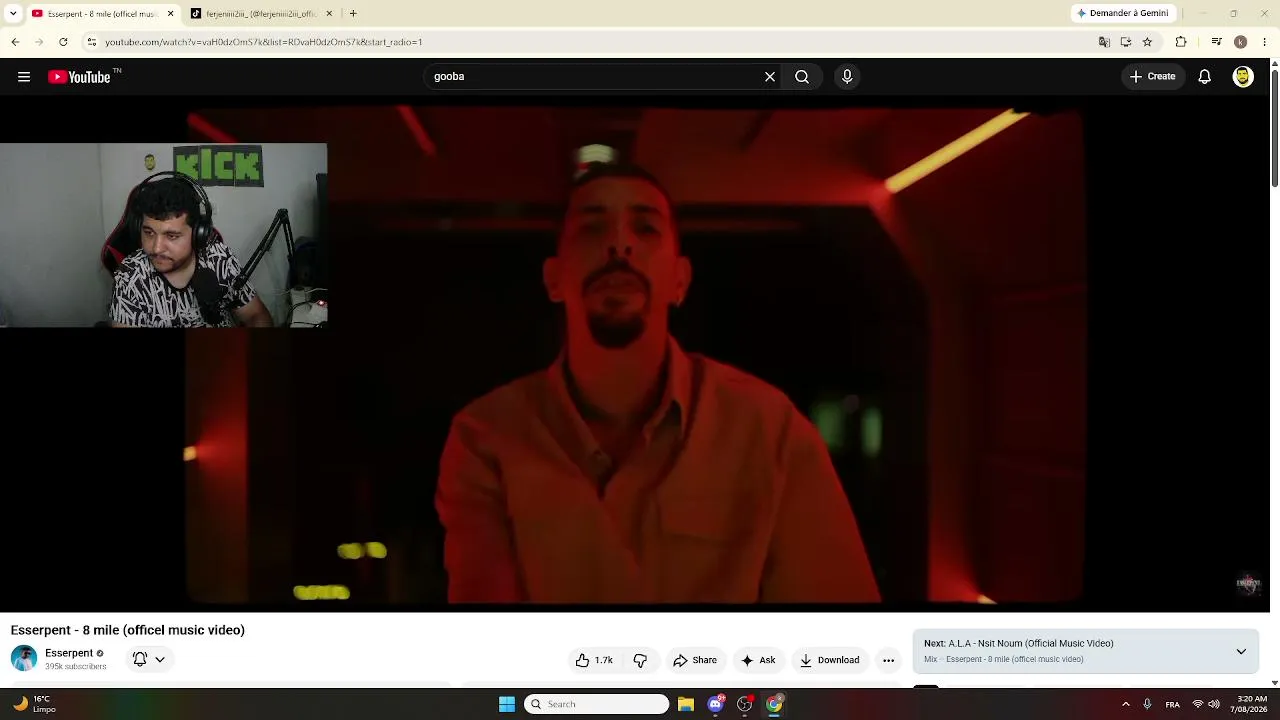Click the browser address bar URL
Screen dimensions: 1280x720
[x=263, y=42]
